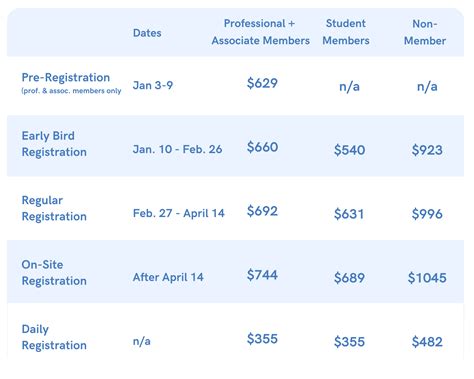Screen dimensions: 474x379
Task: Select the Daily Registration row label
Action: coord(54,337)
